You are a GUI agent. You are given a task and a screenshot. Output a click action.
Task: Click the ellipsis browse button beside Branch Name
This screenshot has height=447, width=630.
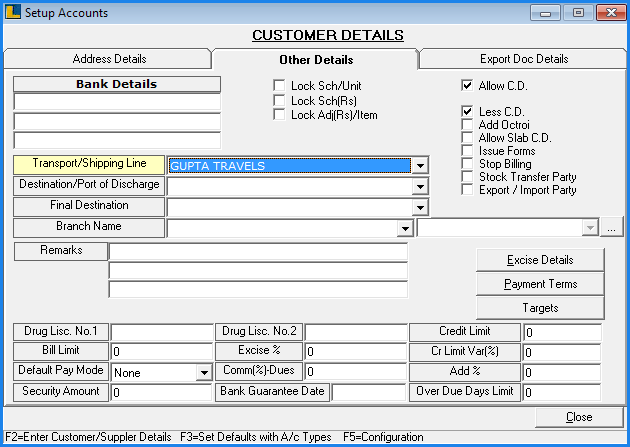(x=613, y=227)
